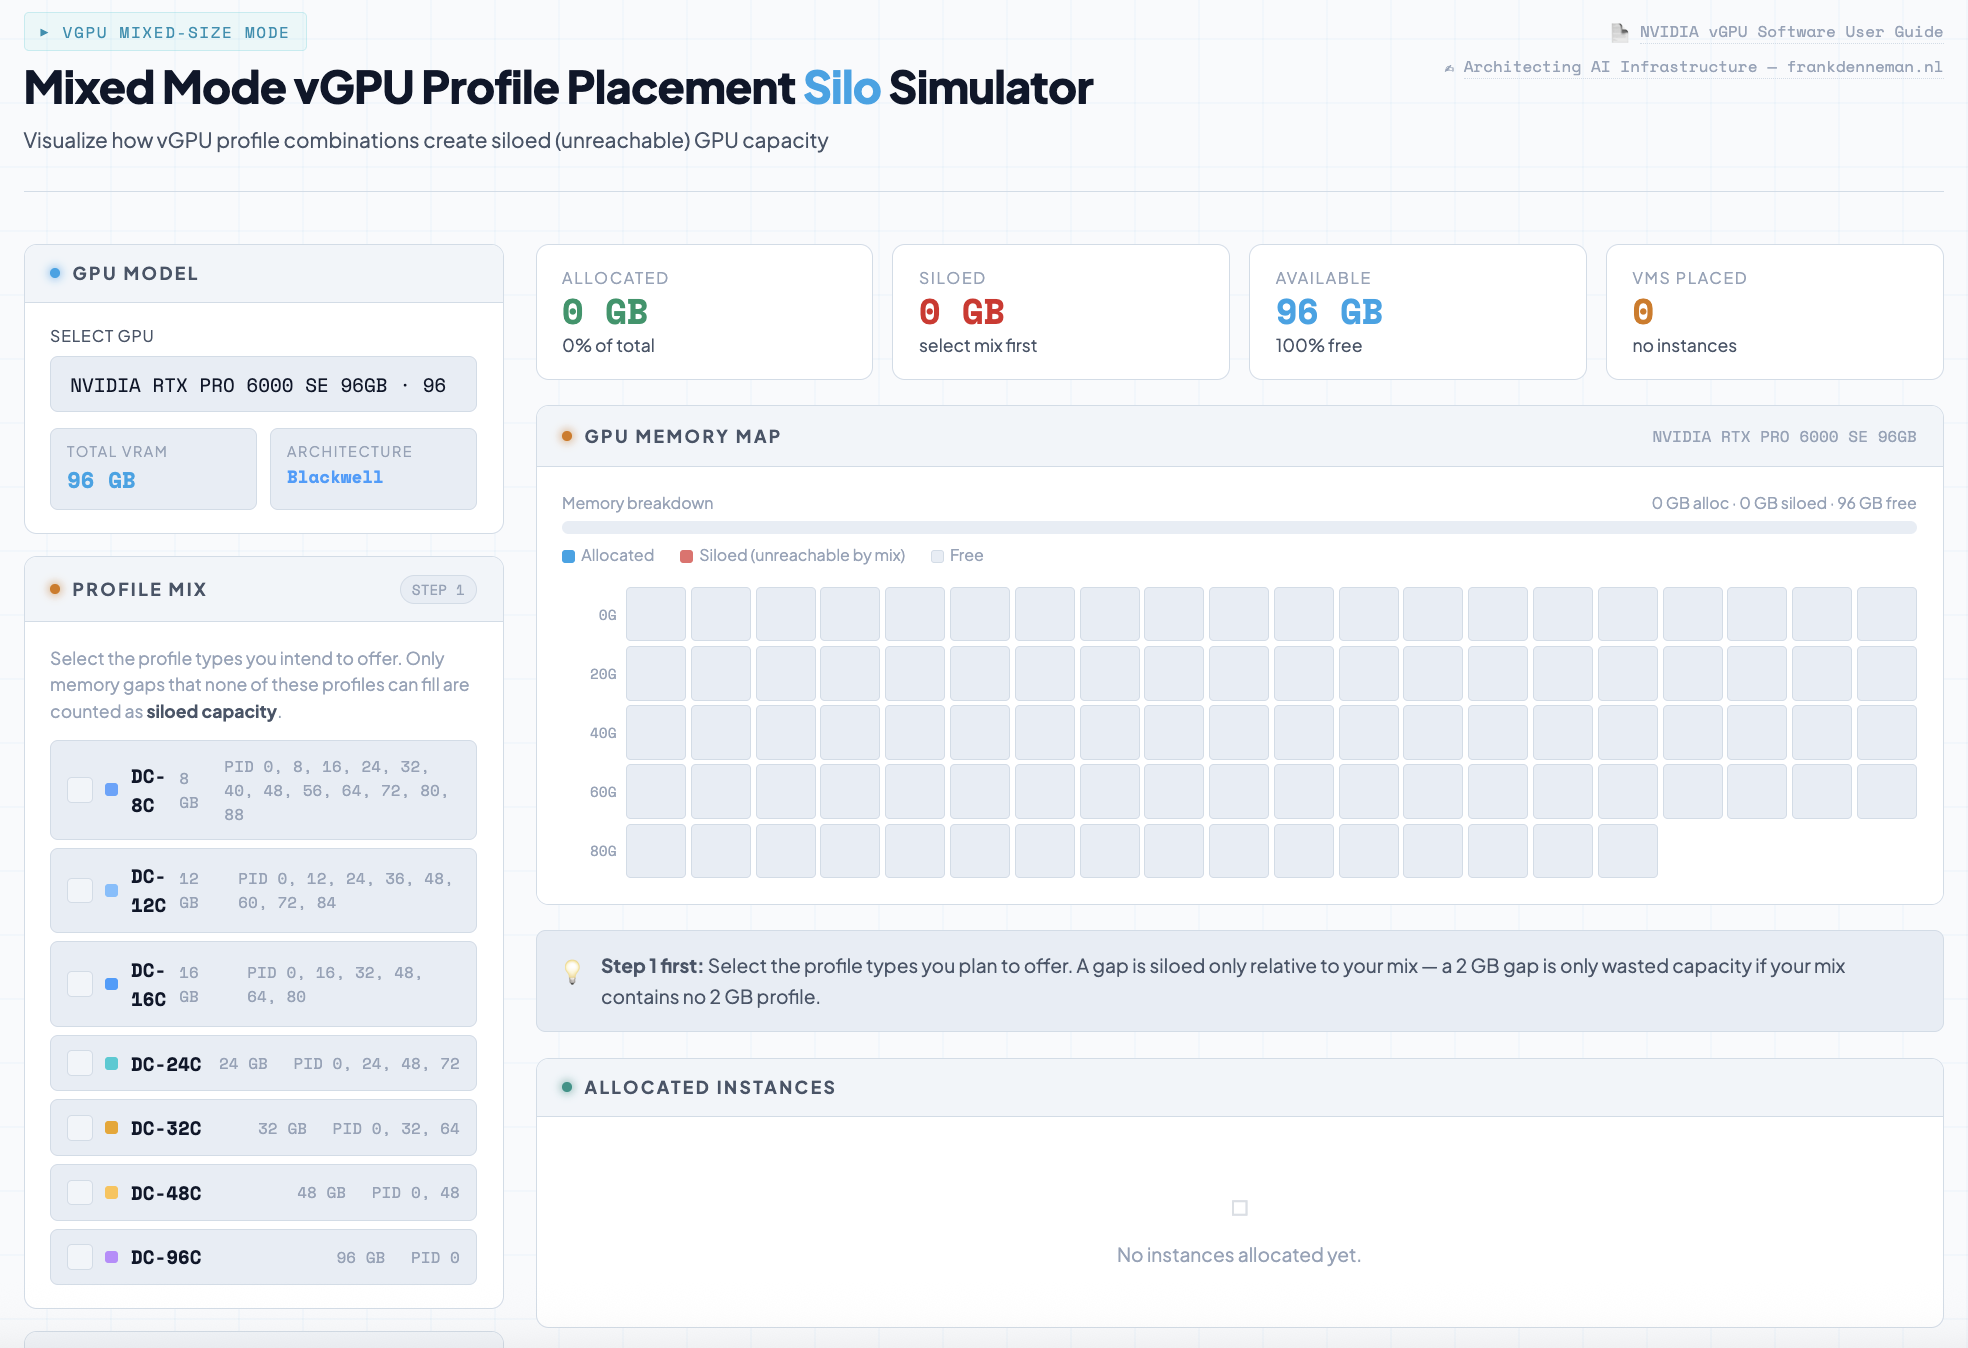
Task: Click the empty-box icon in Allocated Instances
Action: 1239,1208
